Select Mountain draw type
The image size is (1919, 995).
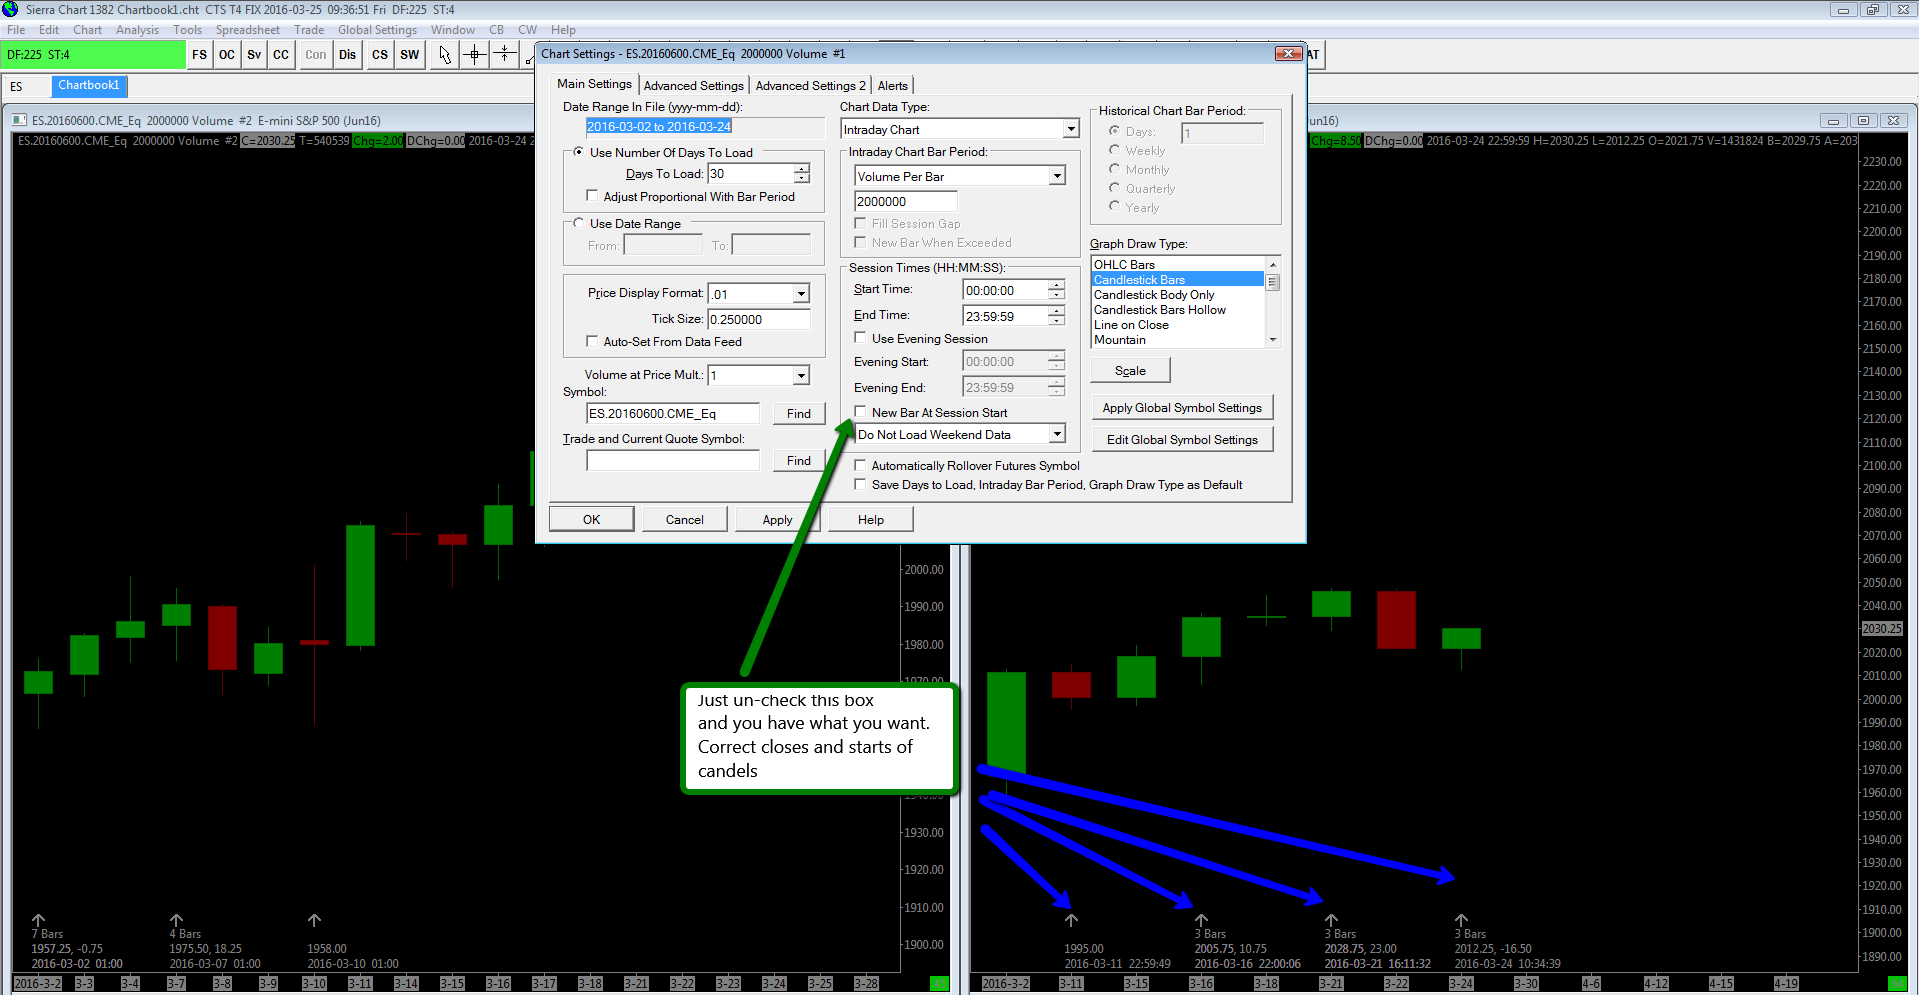[x=1178, y=339]
